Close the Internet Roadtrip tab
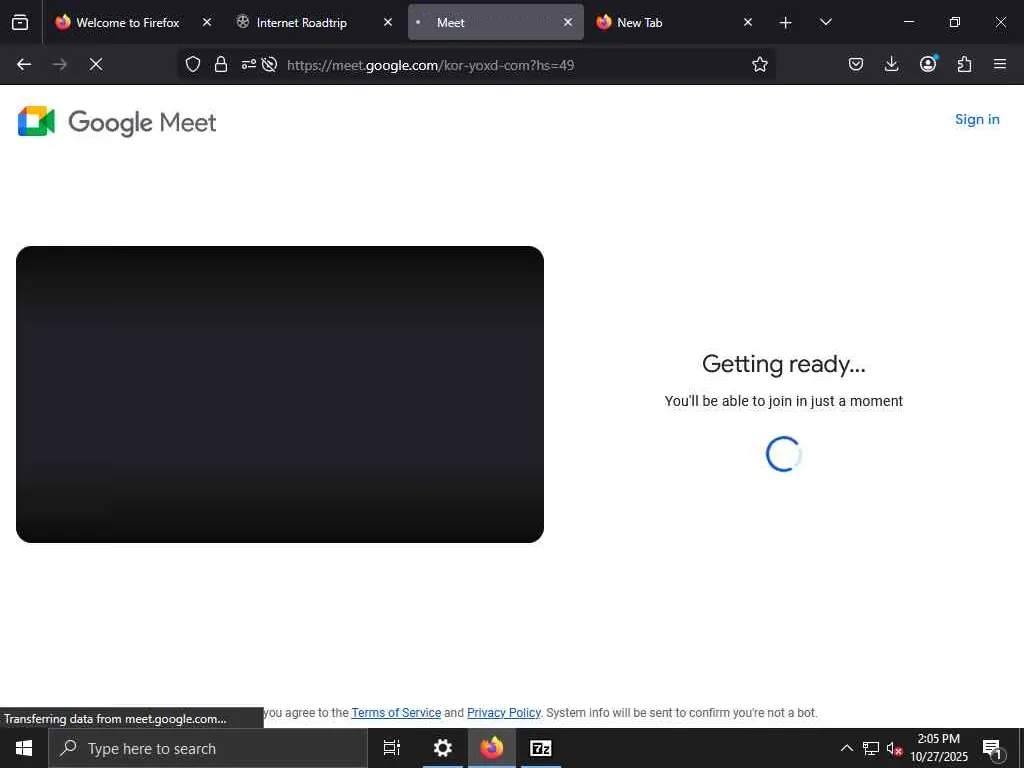This screenshot has height=768, width=1024. (x=388, y=22)
